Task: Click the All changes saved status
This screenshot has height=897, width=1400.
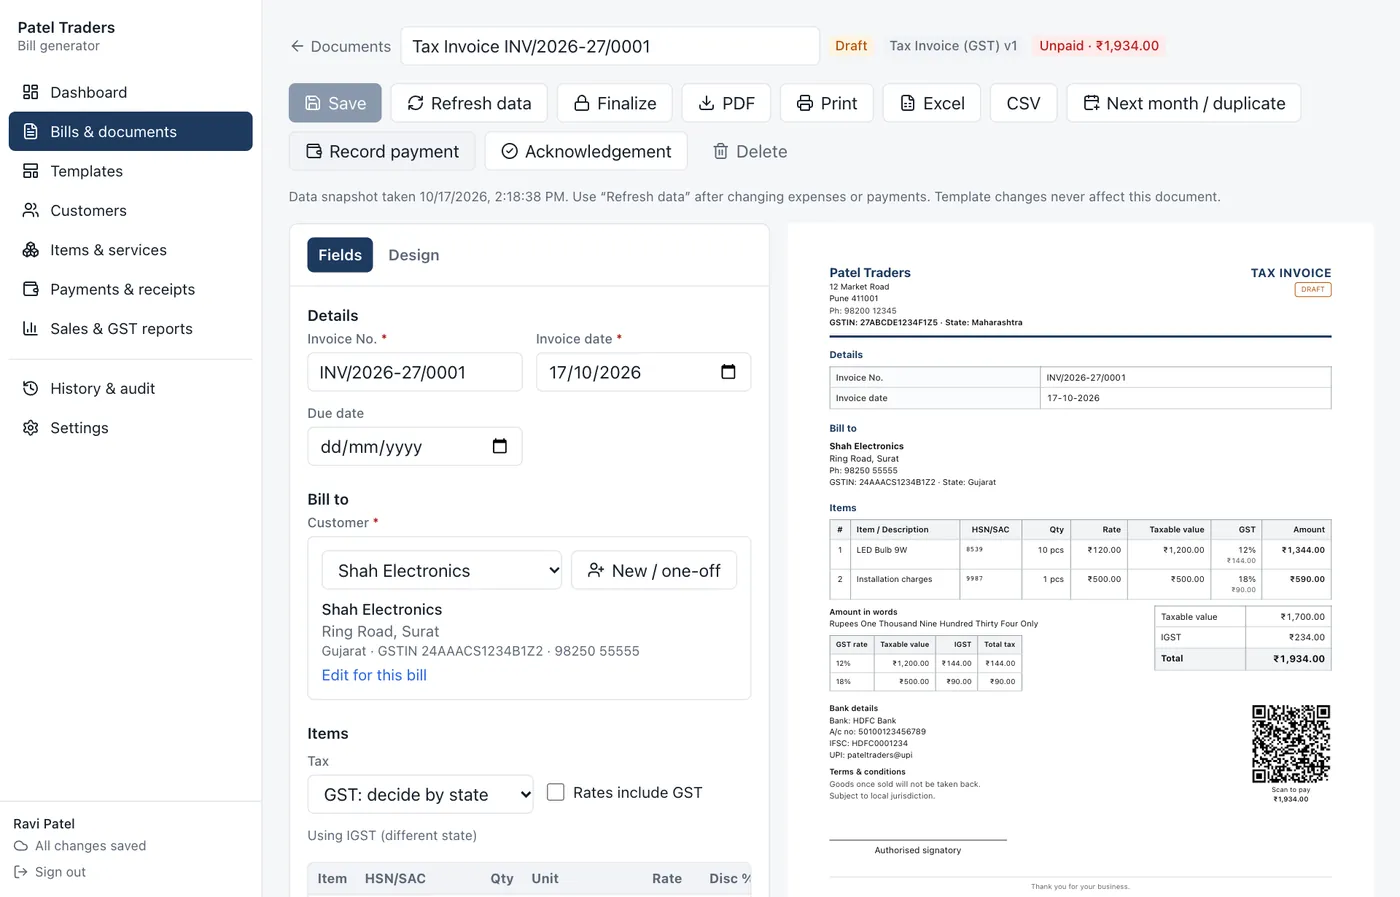Action: tap(80, 846)
